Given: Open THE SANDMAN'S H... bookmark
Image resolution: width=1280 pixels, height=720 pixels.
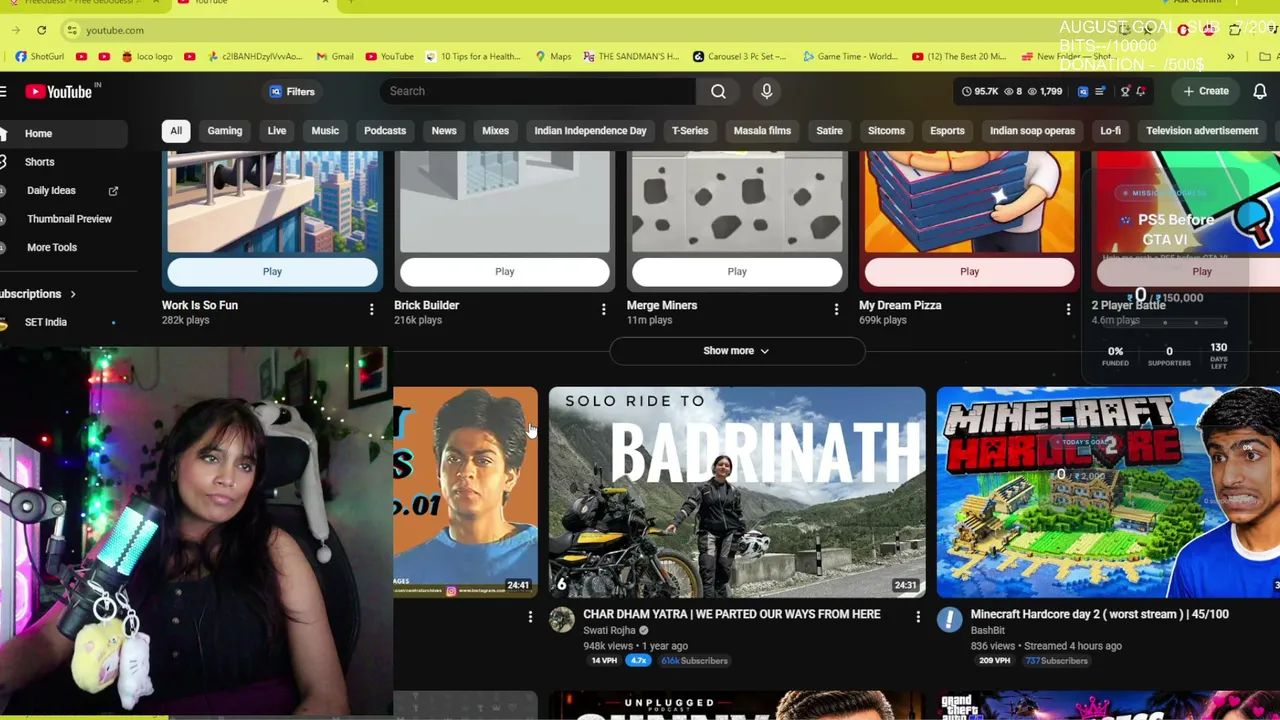Looking at the screenshot, I should (632, 57).
